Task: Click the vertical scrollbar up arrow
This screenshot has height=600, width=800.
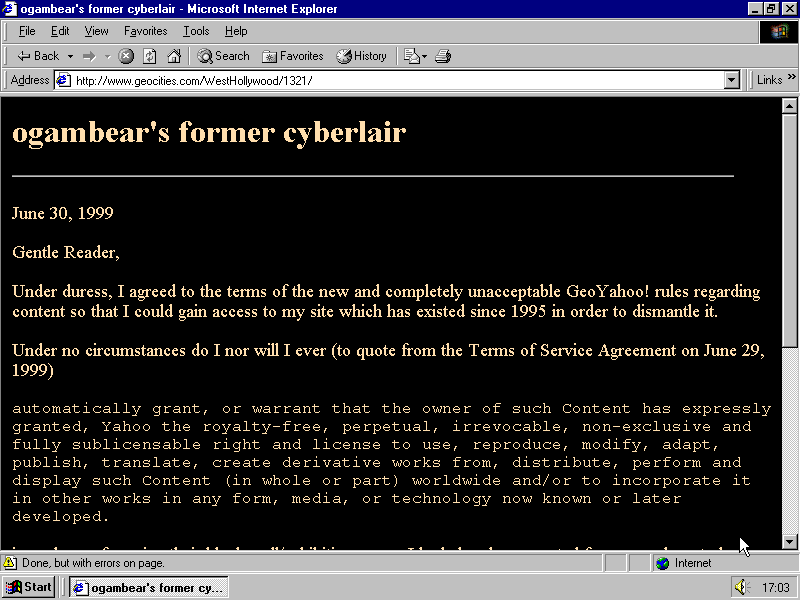Action: [789, 106]
